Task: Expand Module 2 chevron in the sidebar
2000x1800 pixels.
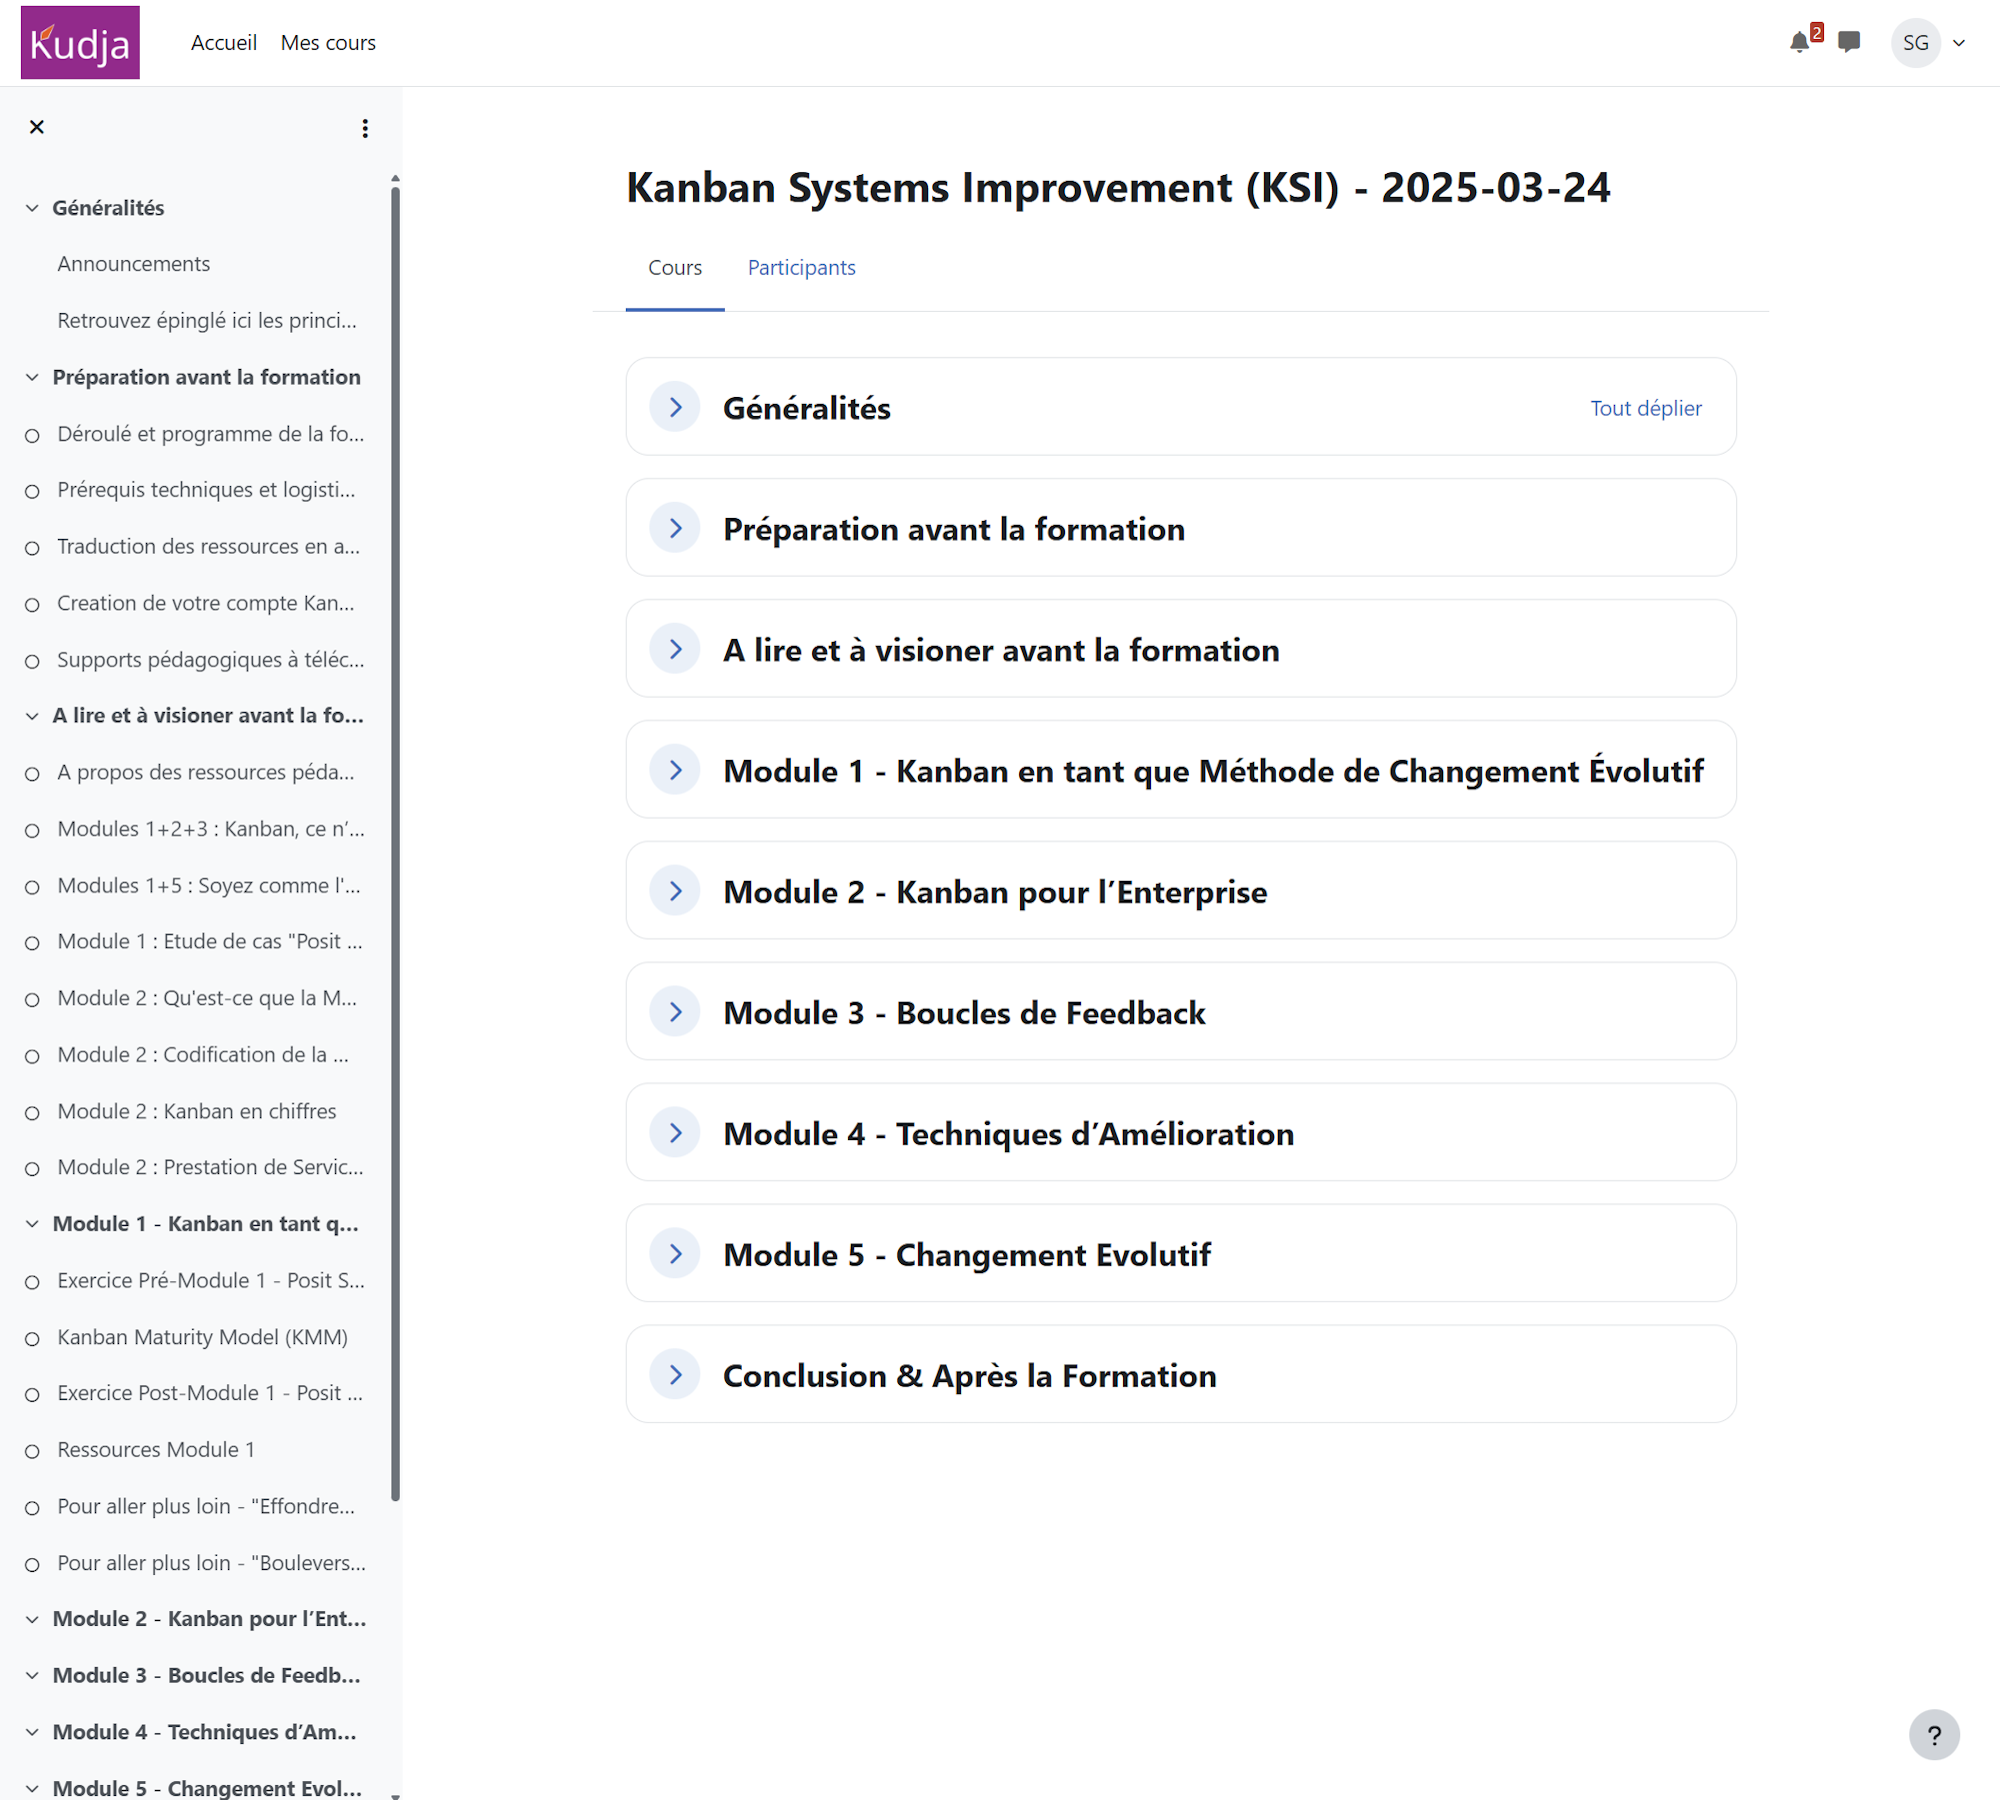Action: [32, 1619]
